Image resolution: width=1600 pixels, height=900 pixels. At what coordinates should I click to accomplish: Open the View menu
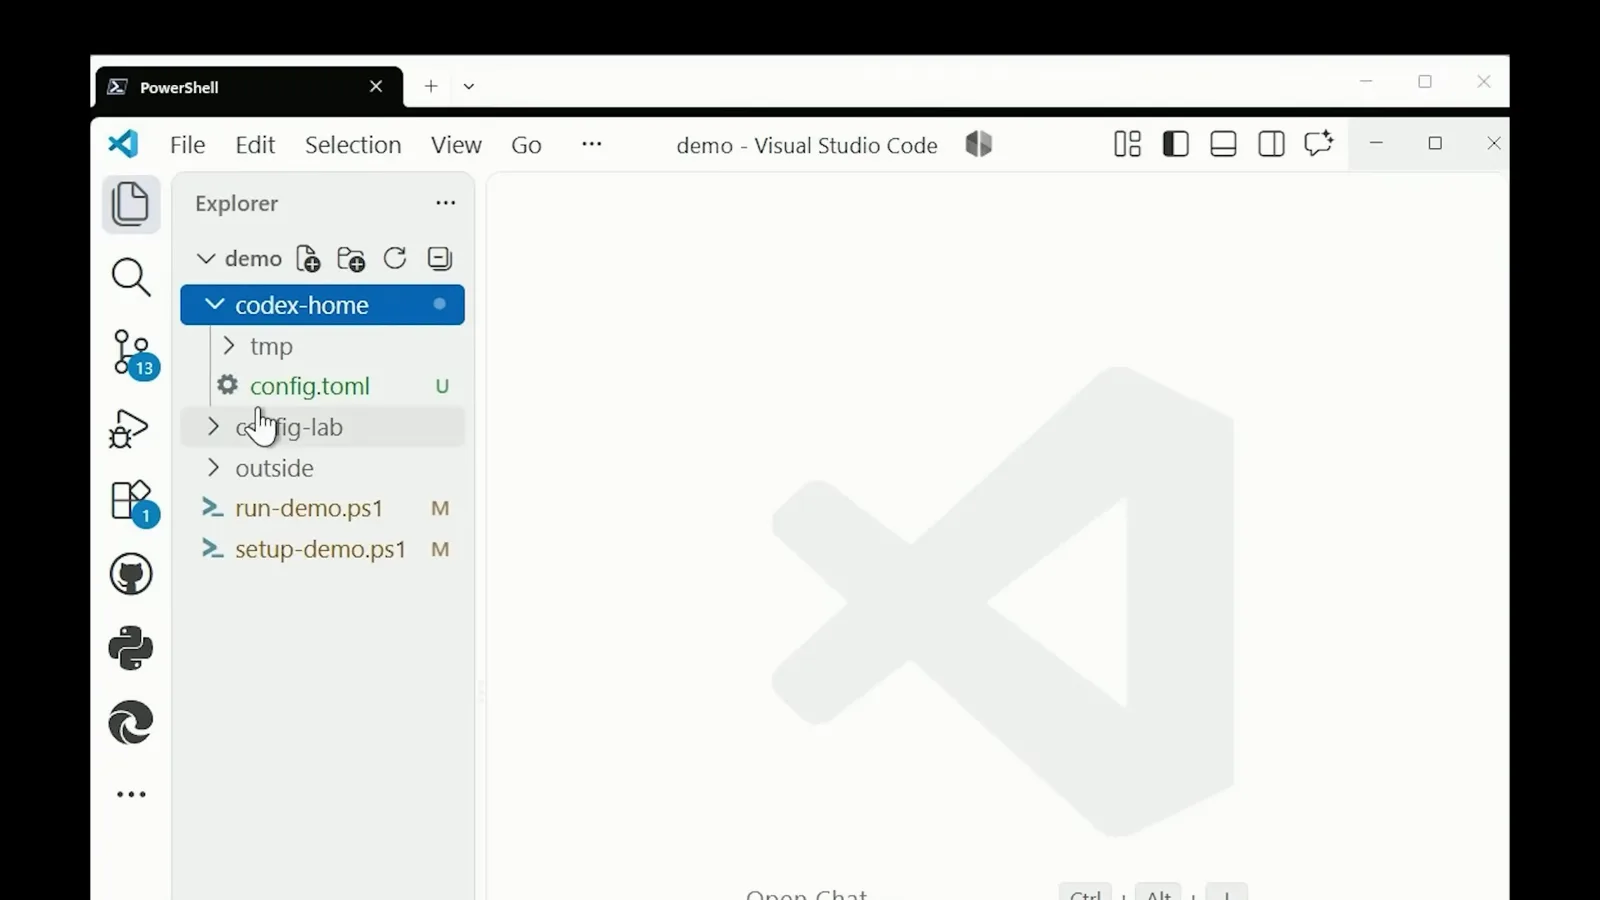click(x=456, y=145)
